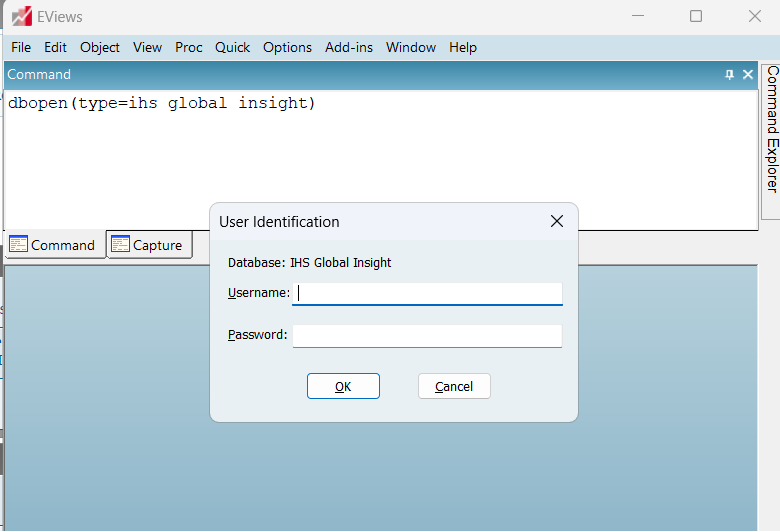This screenshot has height=532, width=780.
Task: Click the EViews application logo icon
Action: point(21,16)
